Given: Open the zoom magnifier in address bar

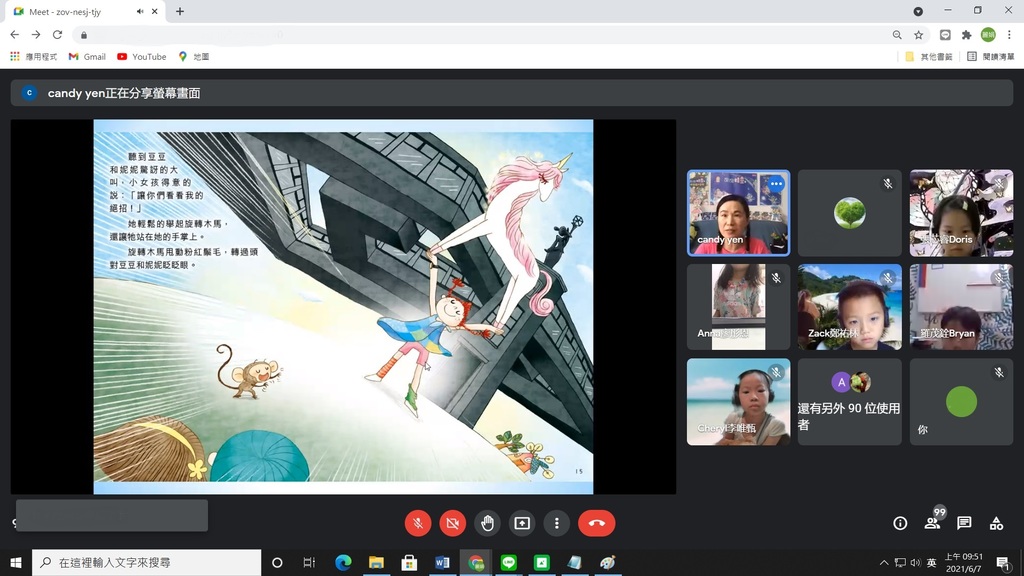Looking at the screenshot, I should coord(897,35).
